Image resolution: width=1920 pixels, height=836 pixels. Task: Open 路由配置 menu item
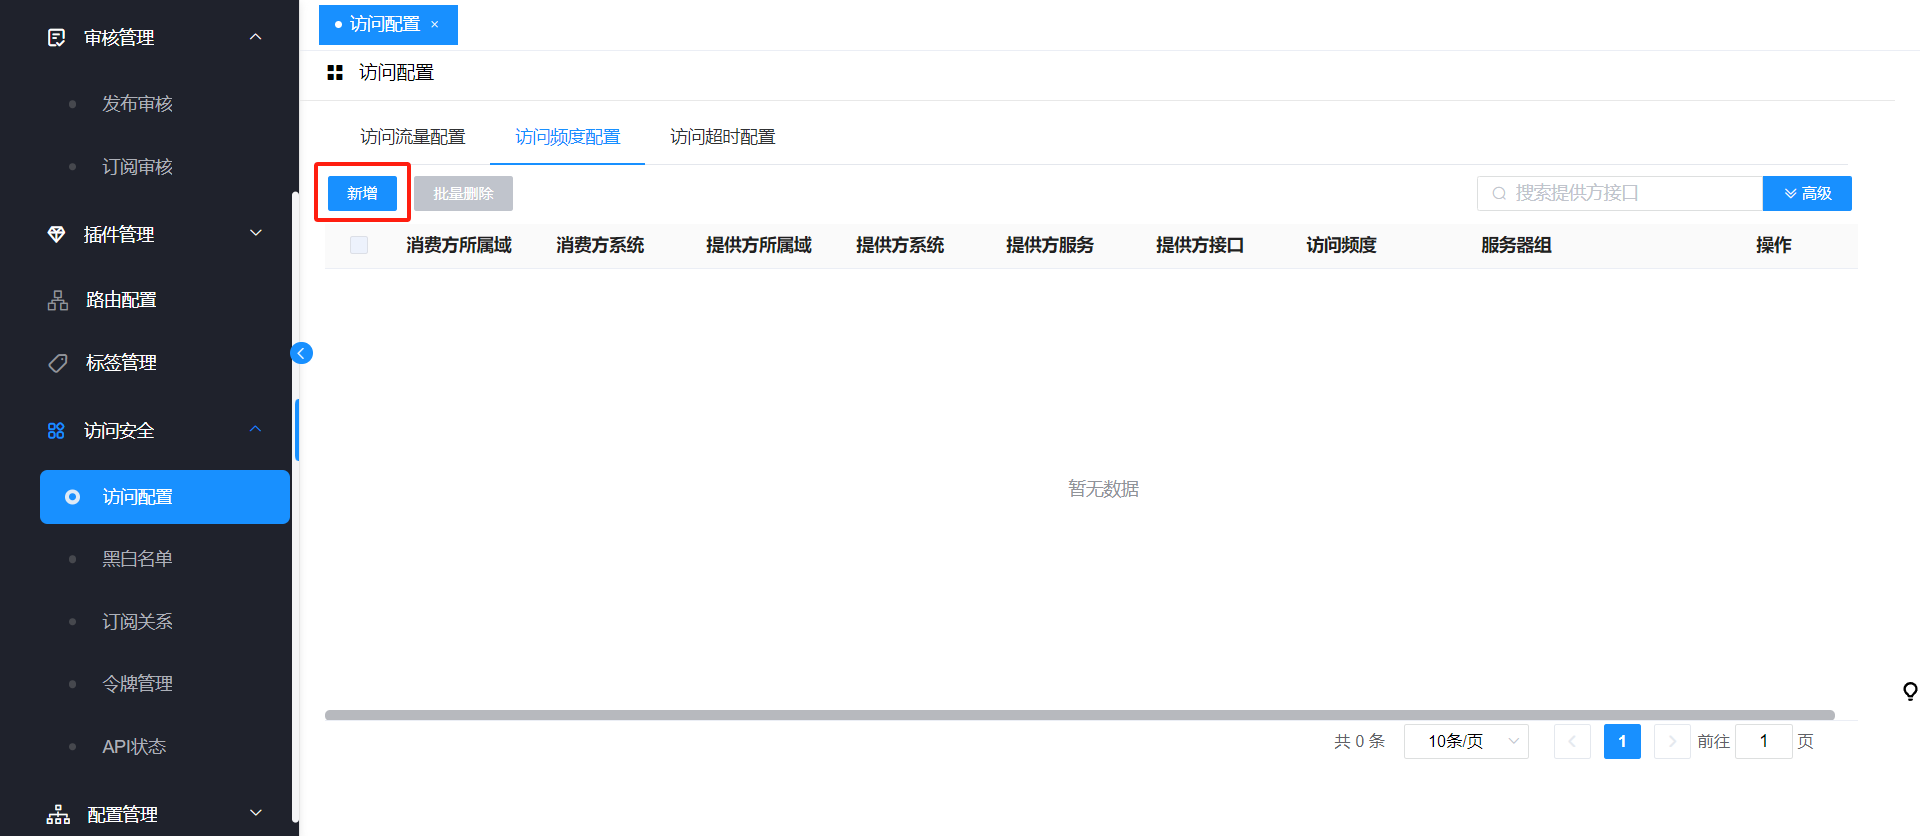pos(121,300)
